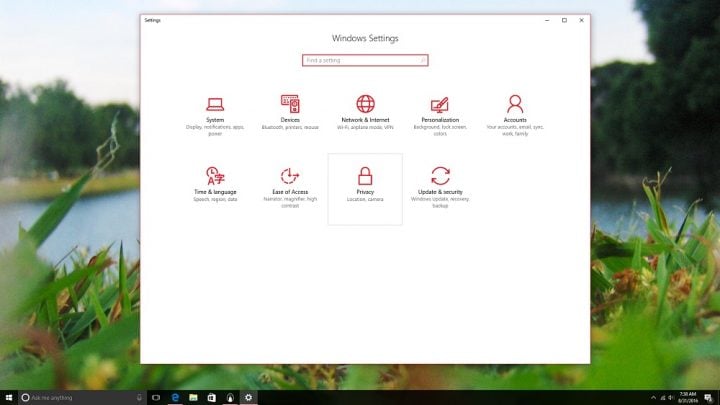Open Task View from the taskbar
Screen dimensions: 720x405
click(x=156, y=397)
